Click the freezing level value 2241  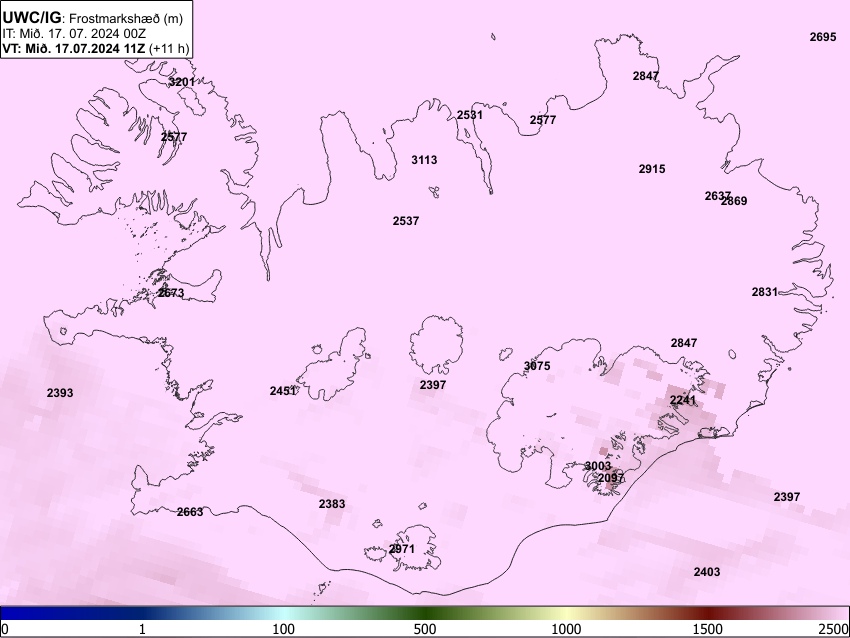(x=682, y=400)
